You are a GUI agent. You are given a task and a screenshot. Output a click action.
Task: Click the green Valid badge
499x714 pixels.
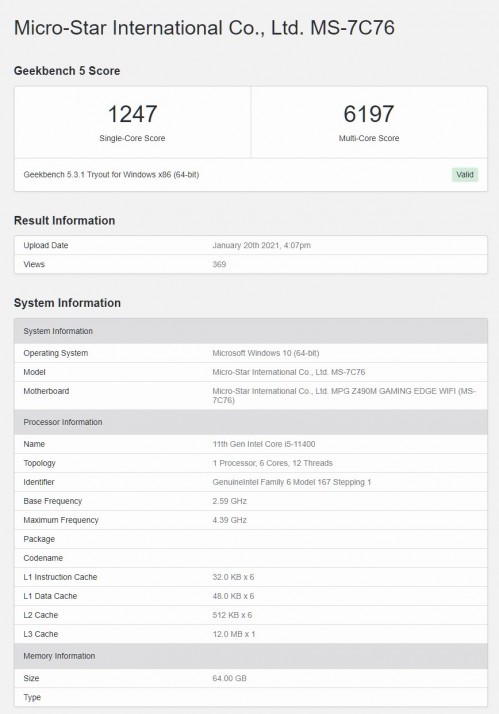click(465, 174)
